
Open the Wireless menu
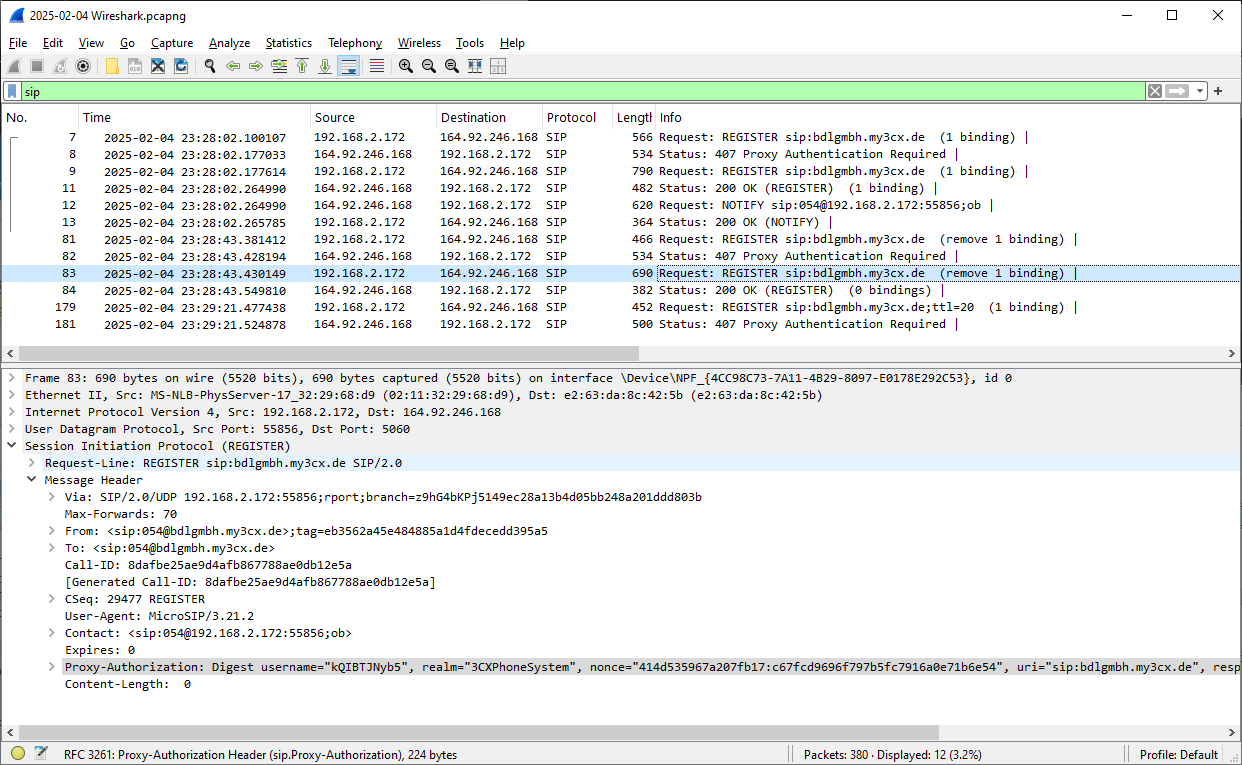click(419, 43)
